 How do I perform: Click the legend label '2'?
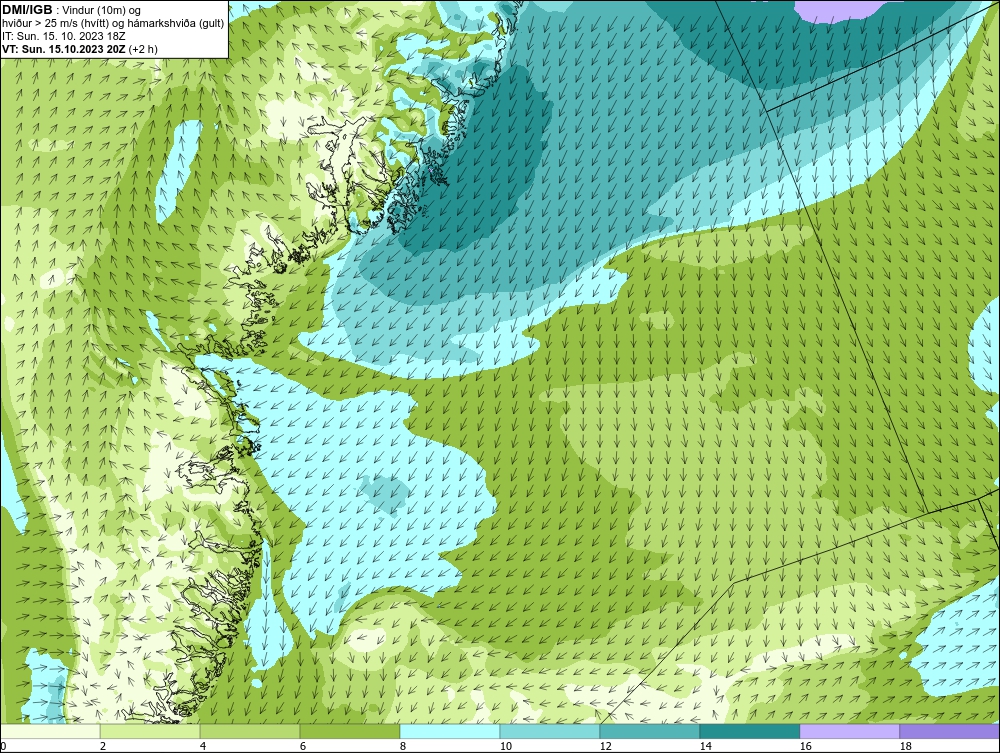click(103, 746)
